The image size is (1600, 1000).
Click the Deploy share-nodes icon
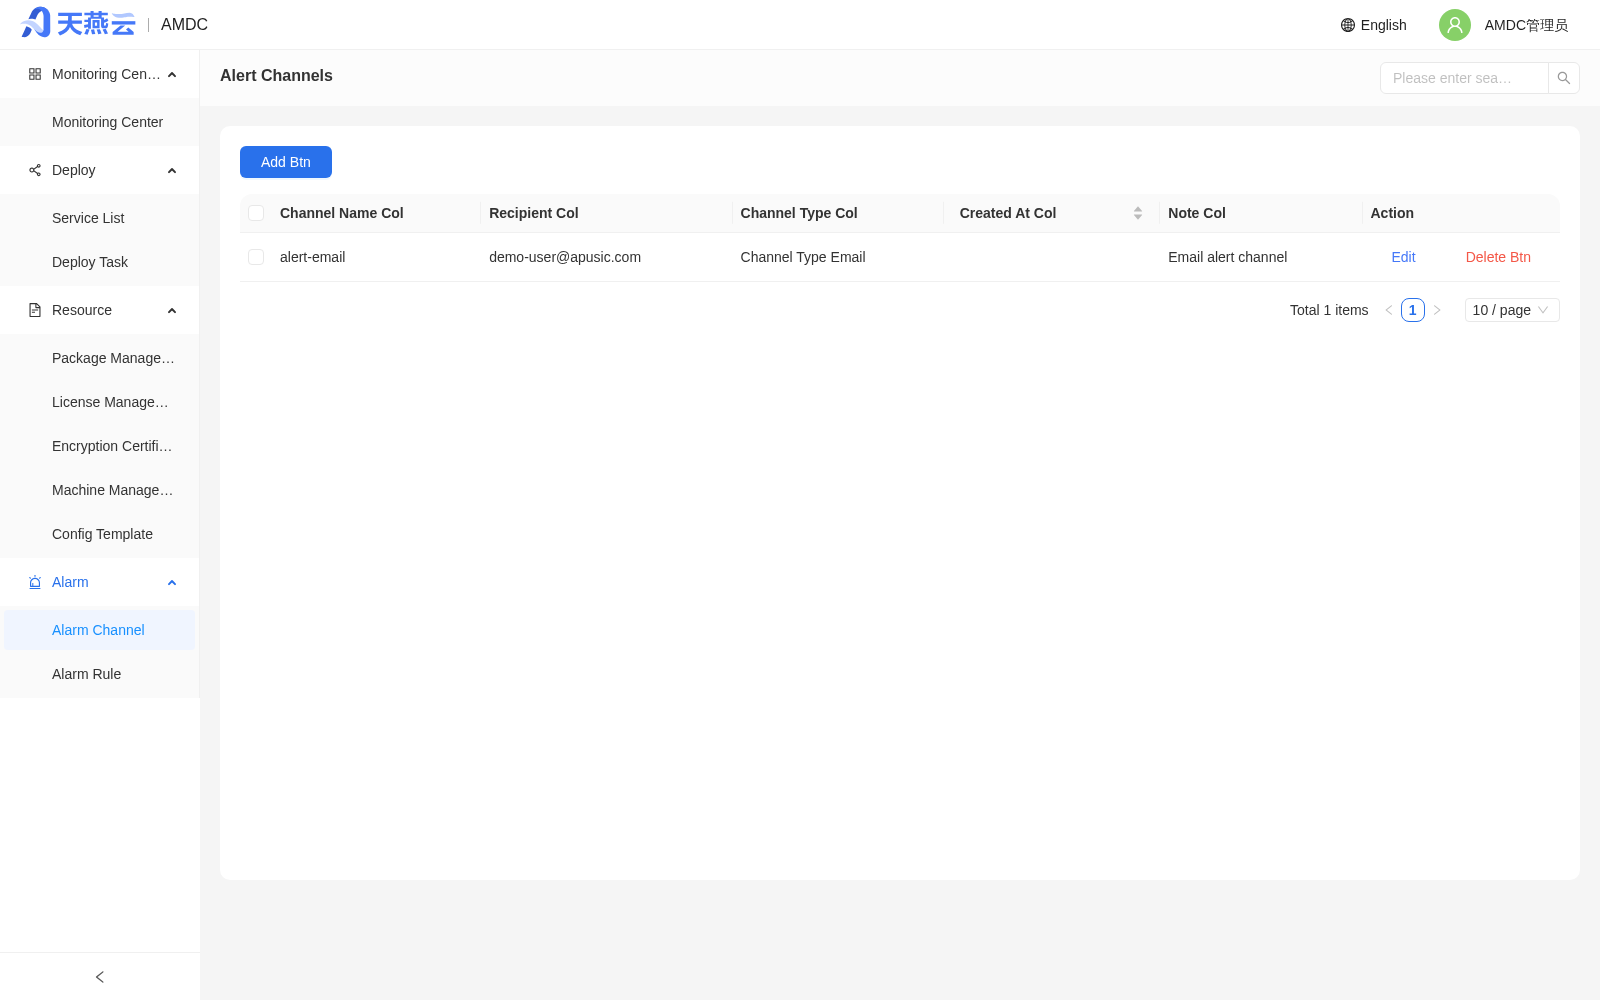click(35, 170)
